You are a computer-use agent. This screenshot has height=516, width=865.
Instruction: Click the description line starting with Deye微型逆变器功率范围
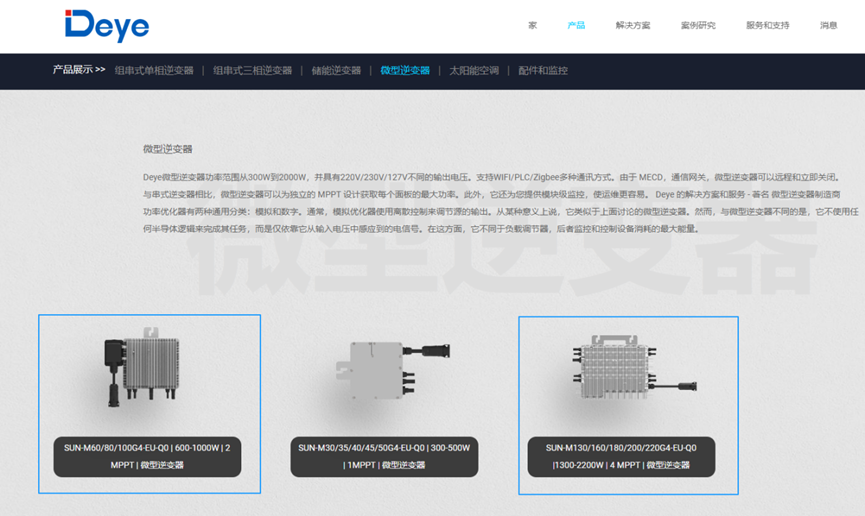coord(492,177)
